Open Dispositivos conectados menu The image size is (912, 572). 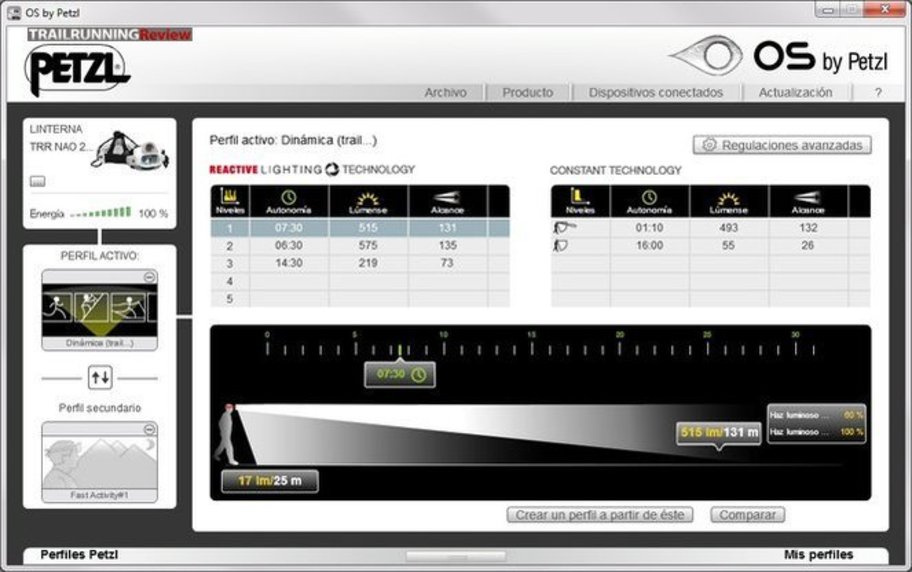[x=656, y=93]
